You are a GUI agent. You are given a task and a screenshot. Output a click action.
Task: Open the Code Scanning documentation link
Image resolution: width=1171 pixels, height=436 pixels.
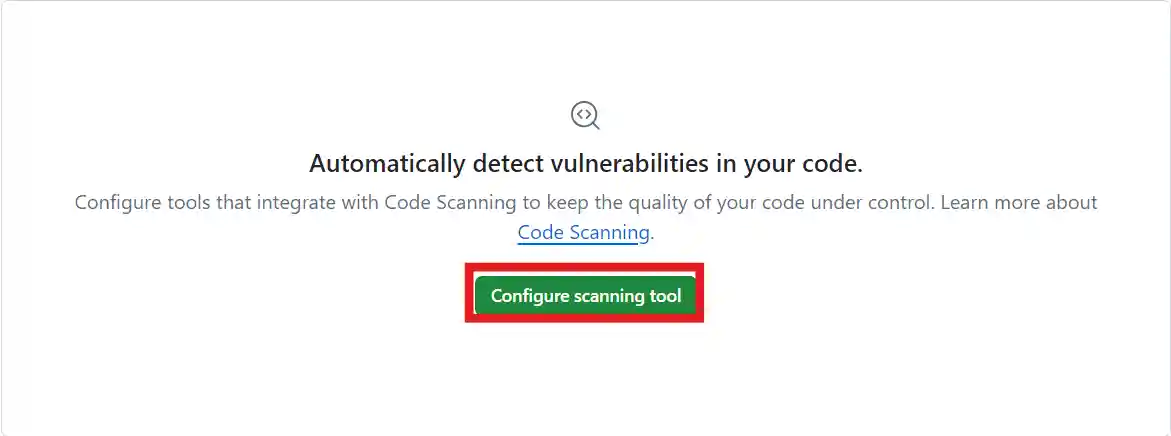click(x=583, y=233)
